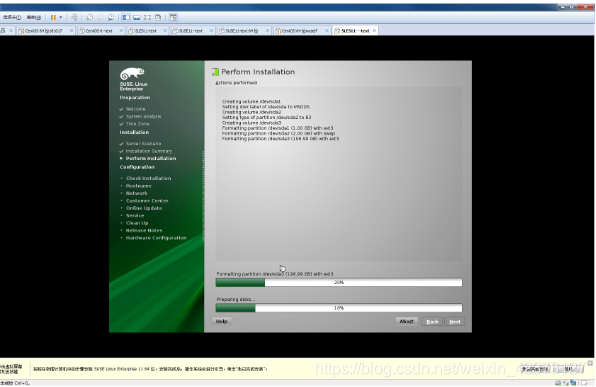Screen dimensions: 596x387
Task: Close the CentOS 6-test tab
Action: 121,31
